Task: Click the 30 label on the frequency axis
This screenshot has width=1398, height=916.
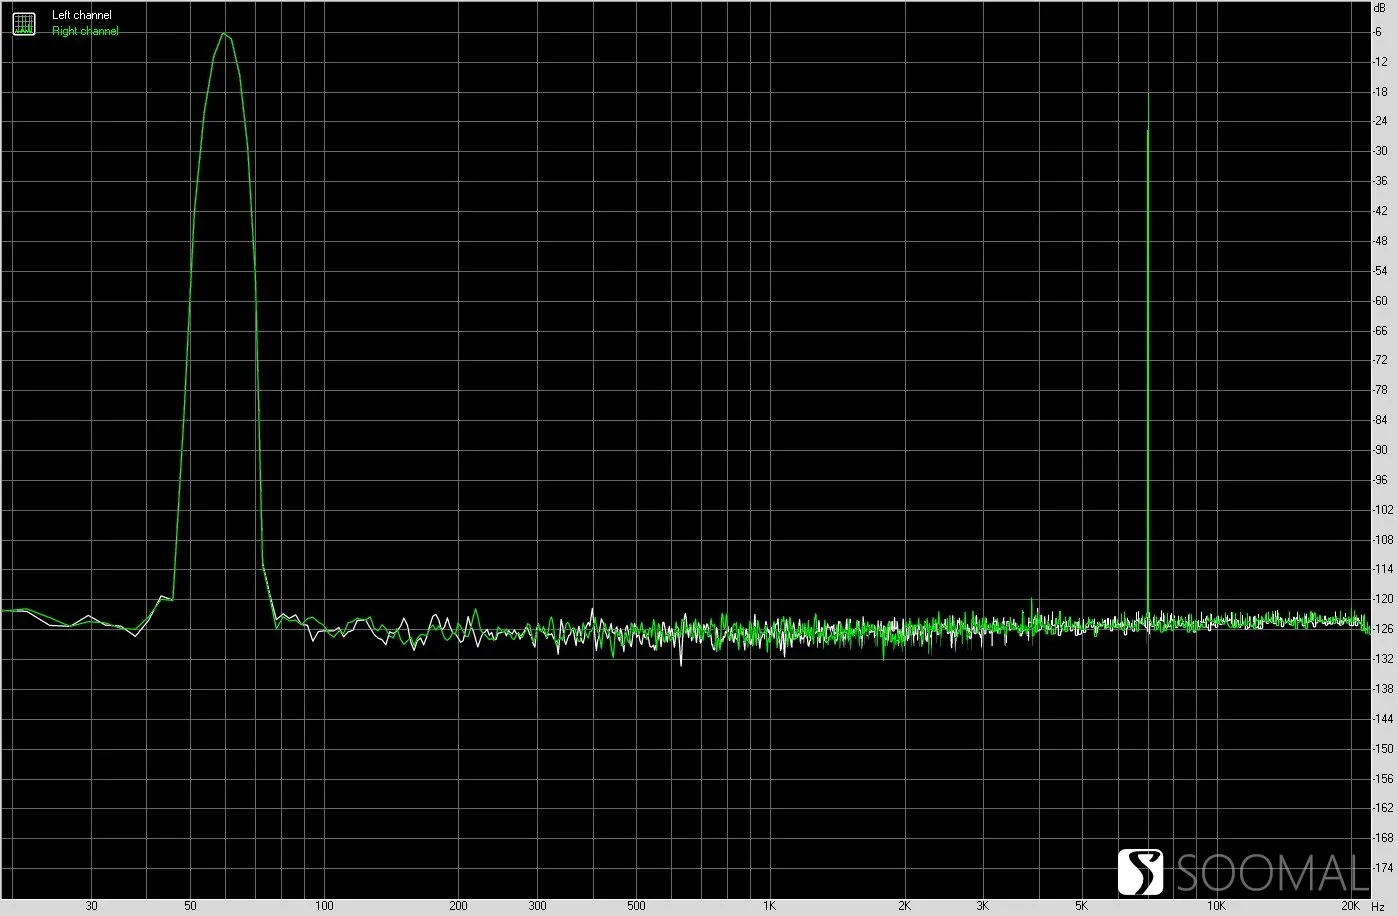Action: click(91, 906)
